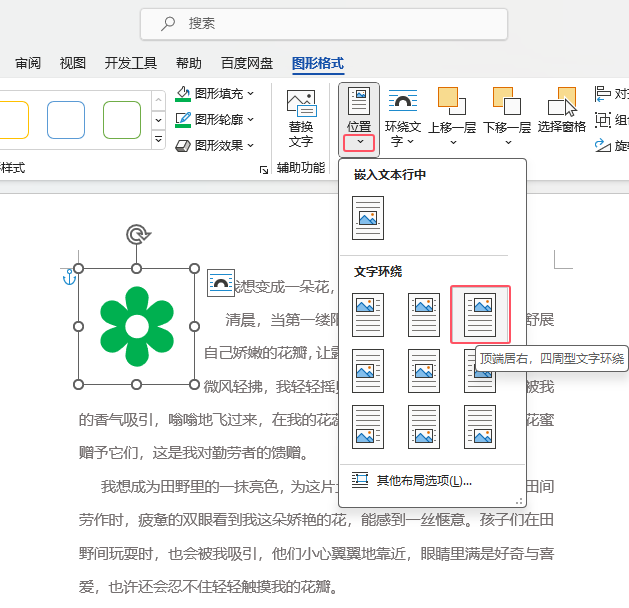Apply the yellow outline shape style
This screenshot has height=608, width=629.
(14, 120)
